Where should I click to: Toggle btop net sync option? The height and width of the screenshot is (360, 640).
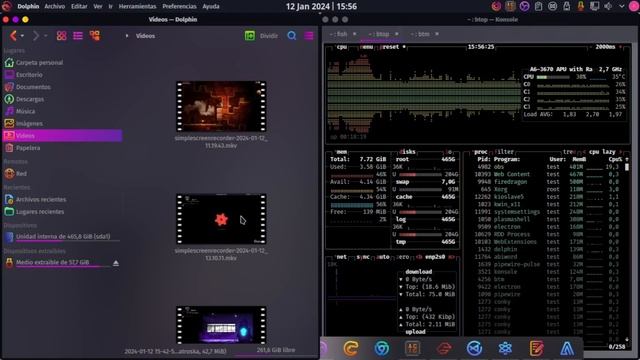[363, 257]
